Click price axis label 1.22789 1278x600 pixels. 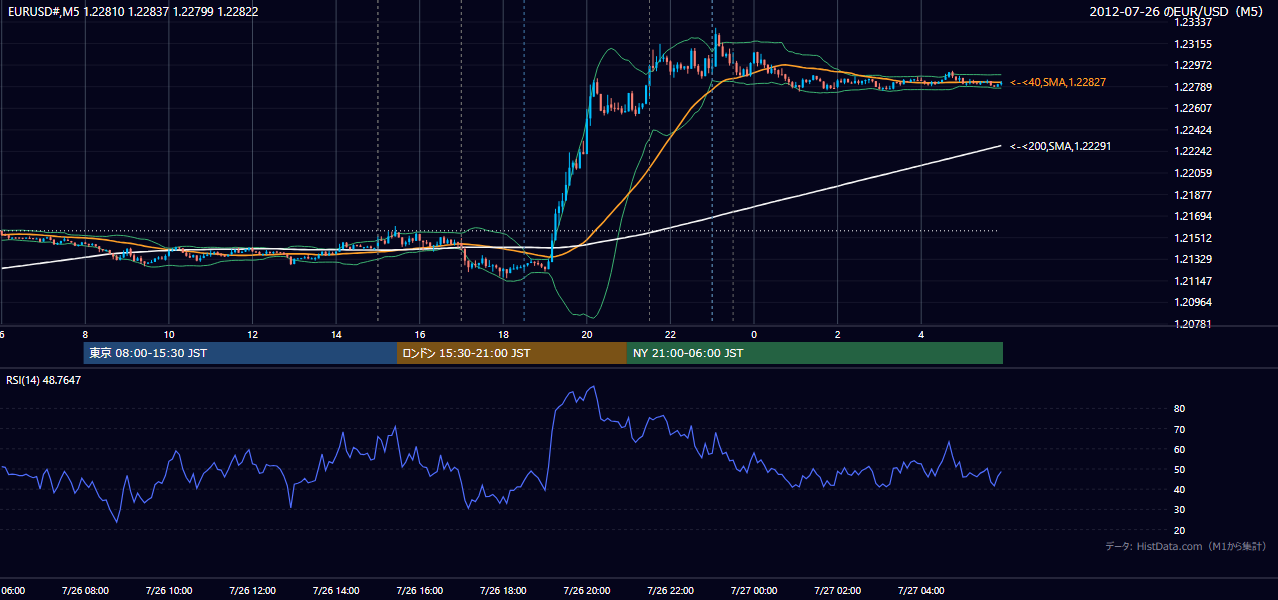click(1193, 87)
